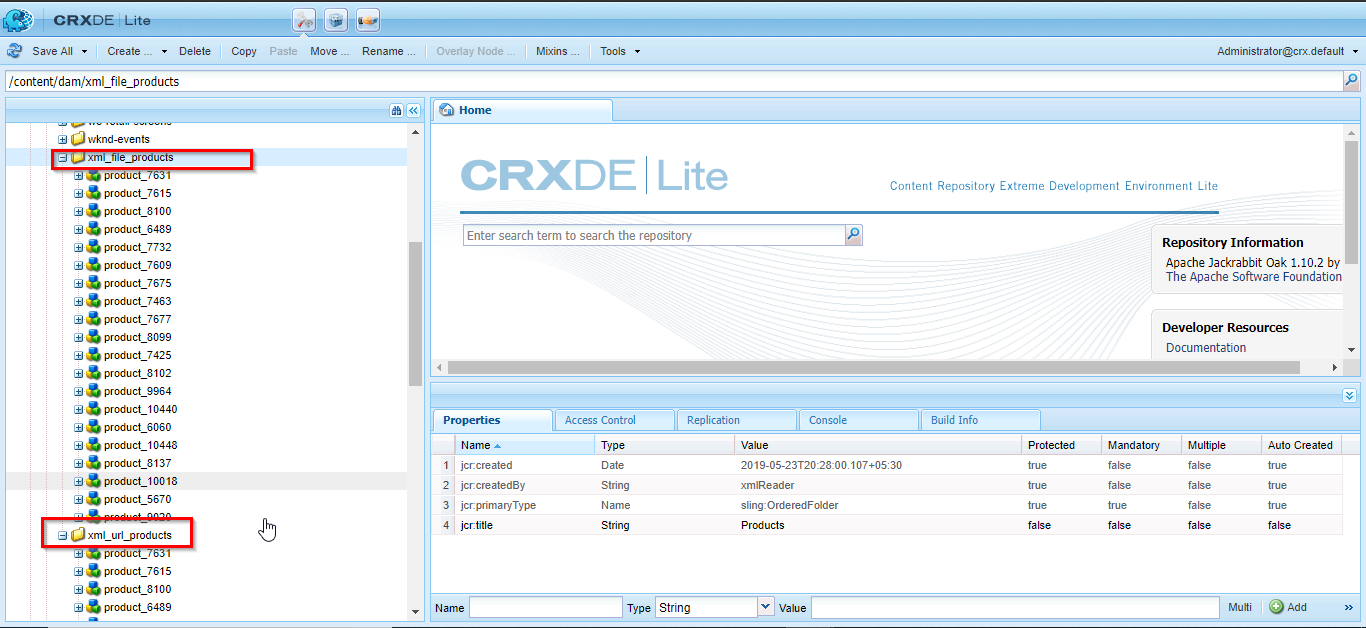Click the refresh icon beside Save All

coord(15,51)
